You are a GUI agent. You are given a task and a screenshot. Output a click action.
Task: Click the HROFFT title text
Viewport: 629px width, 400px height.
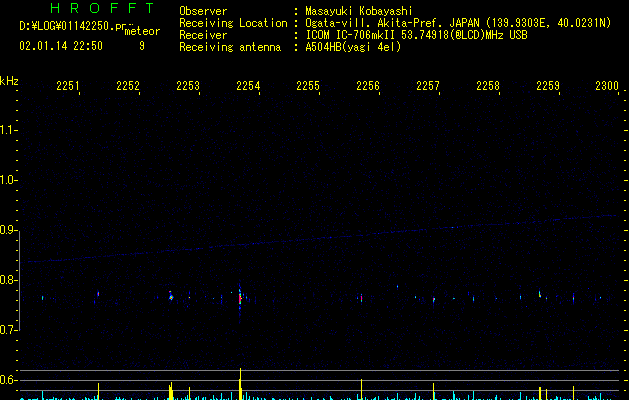tap(102, 8)
